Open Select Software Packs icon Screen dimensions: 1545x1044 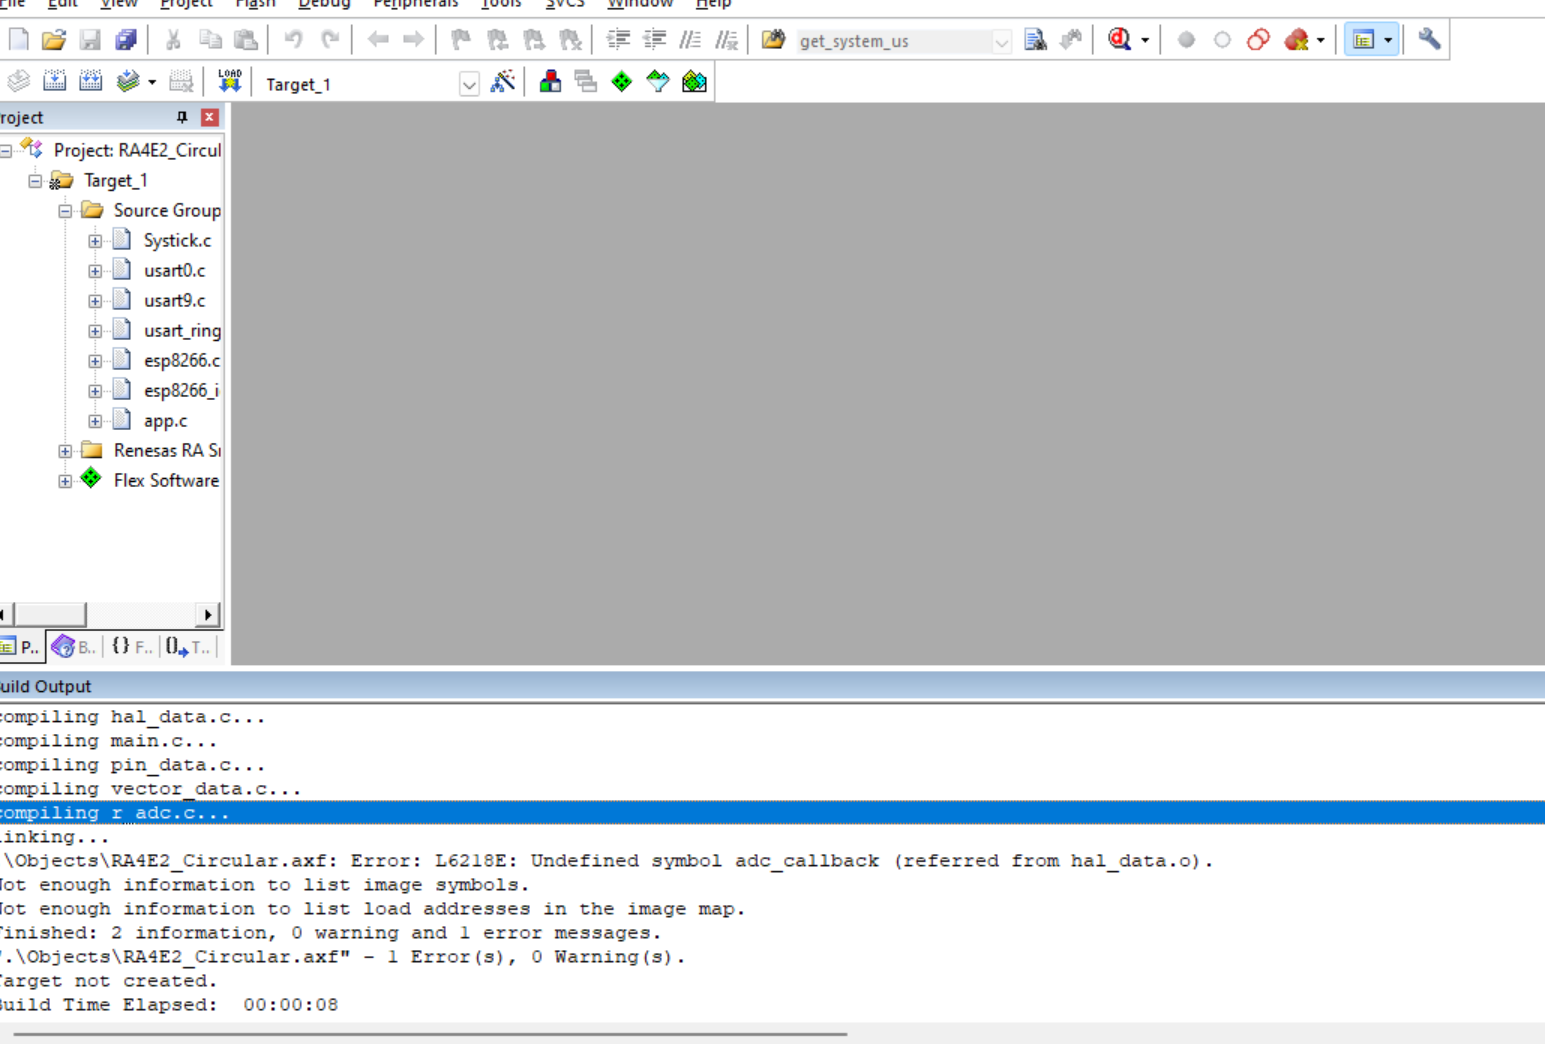[658, 82]
